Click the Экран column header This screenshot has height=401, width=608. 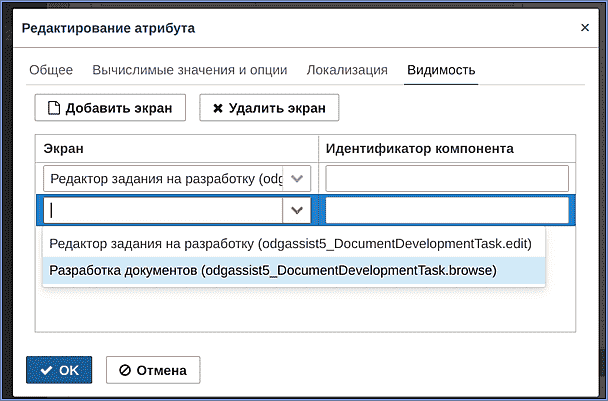click(176, 149)
